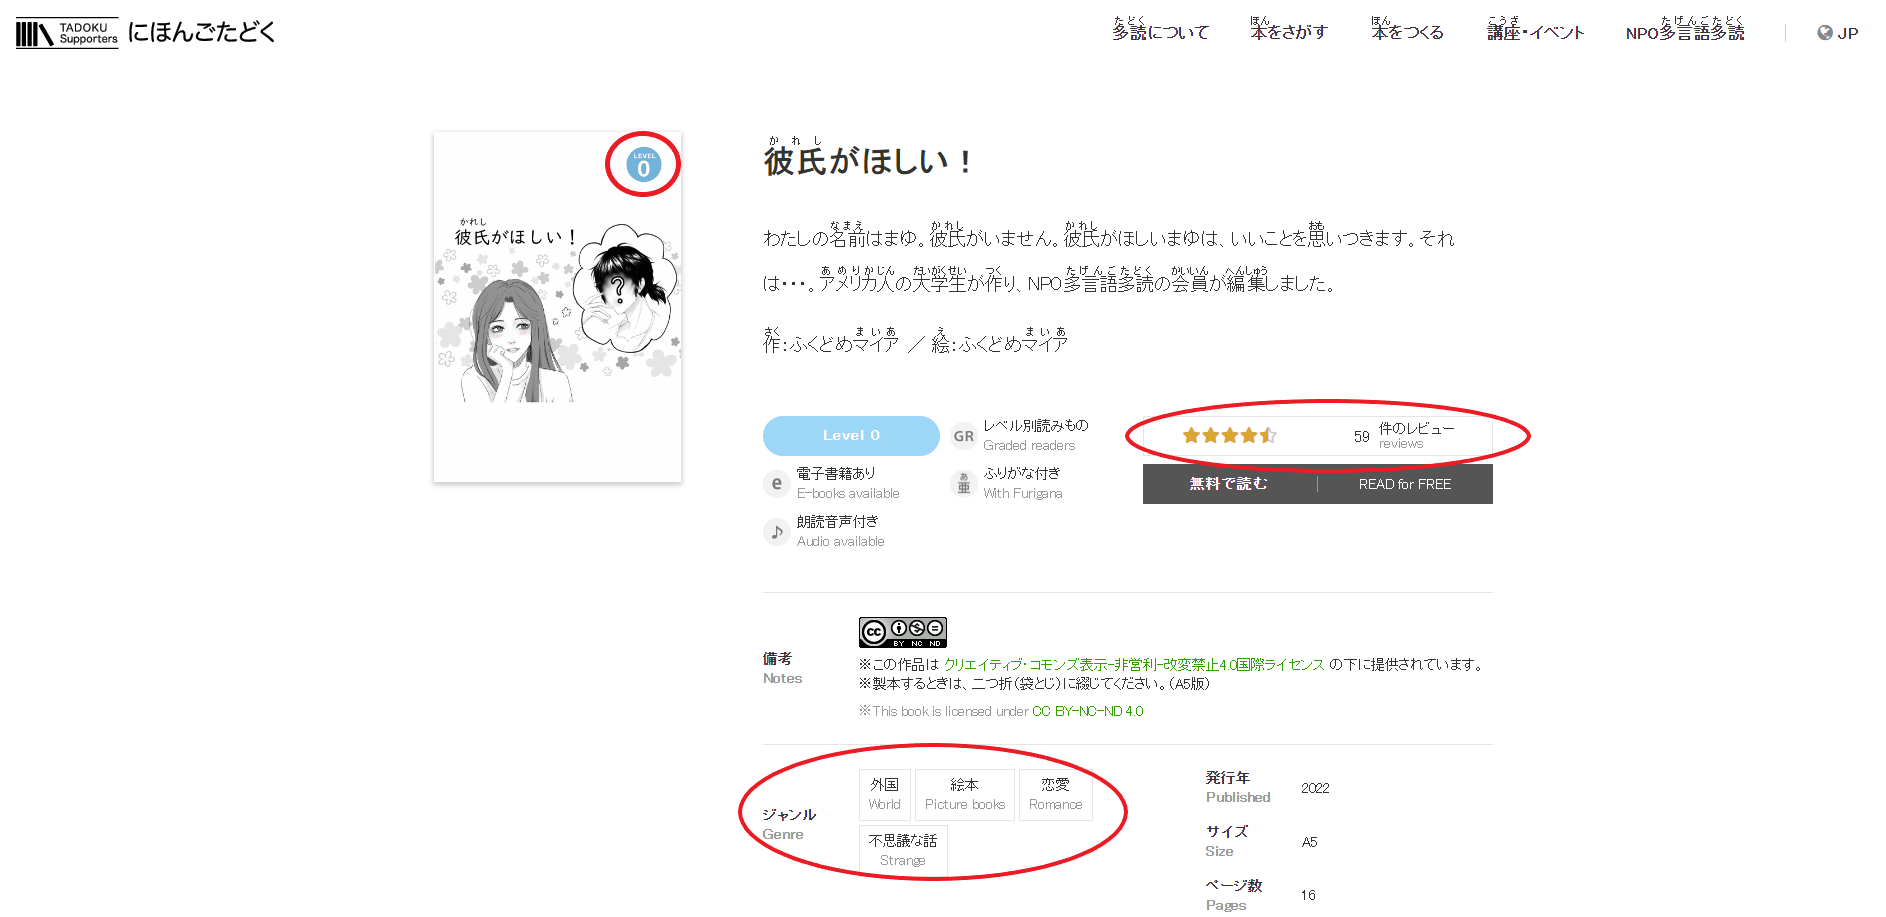Click the GR graded readers icon
Viewport: 1886px width, 917px height.
[x=963, y=436]
